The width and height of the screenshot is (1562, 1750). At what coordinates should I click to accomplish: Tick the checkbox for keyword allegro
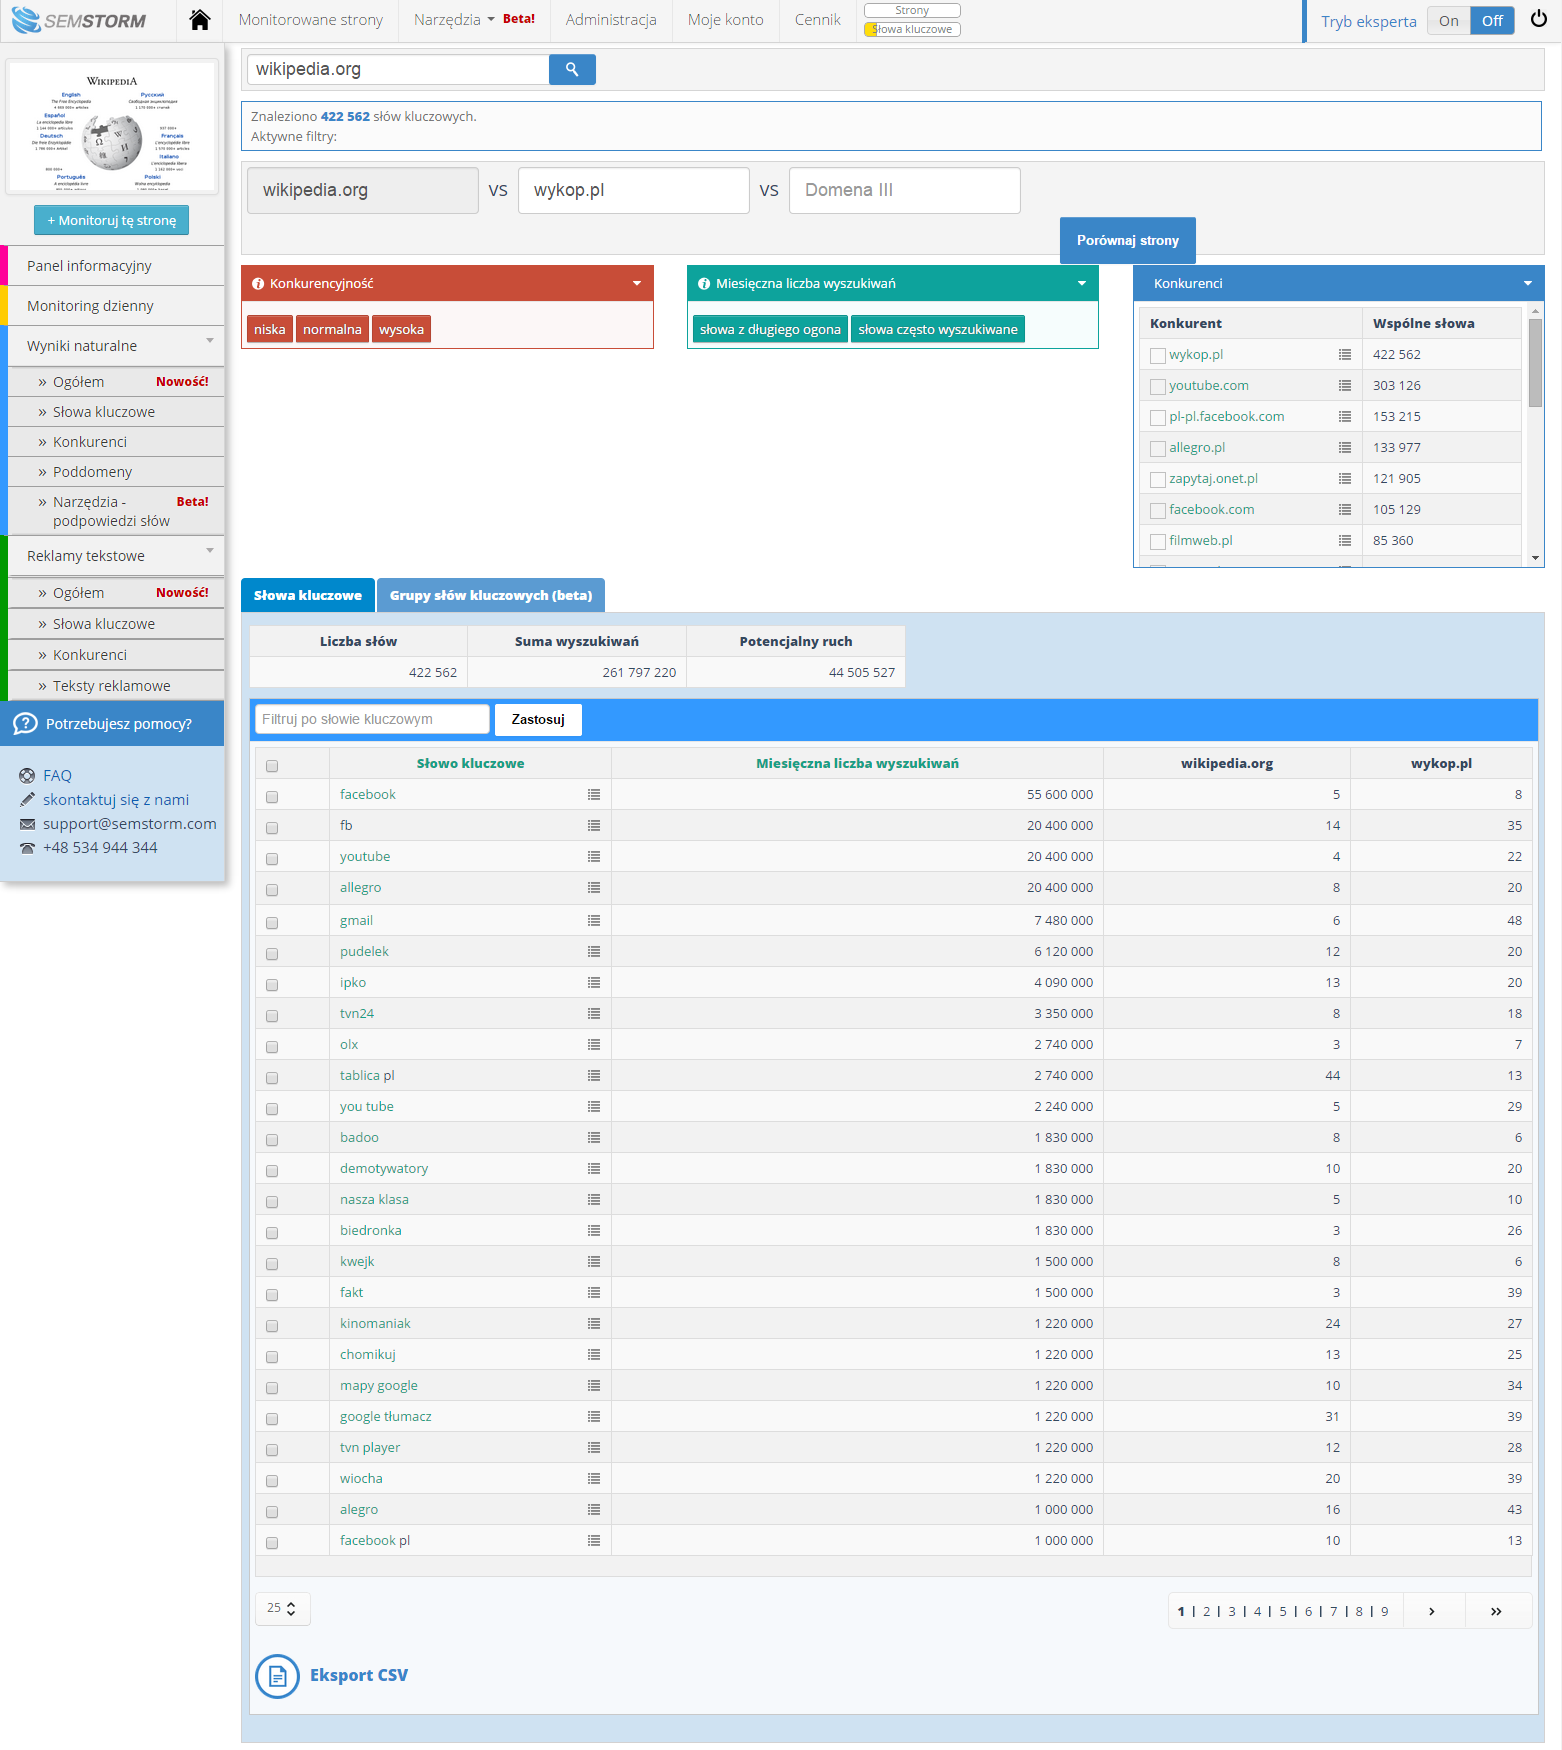click(272, 890)
